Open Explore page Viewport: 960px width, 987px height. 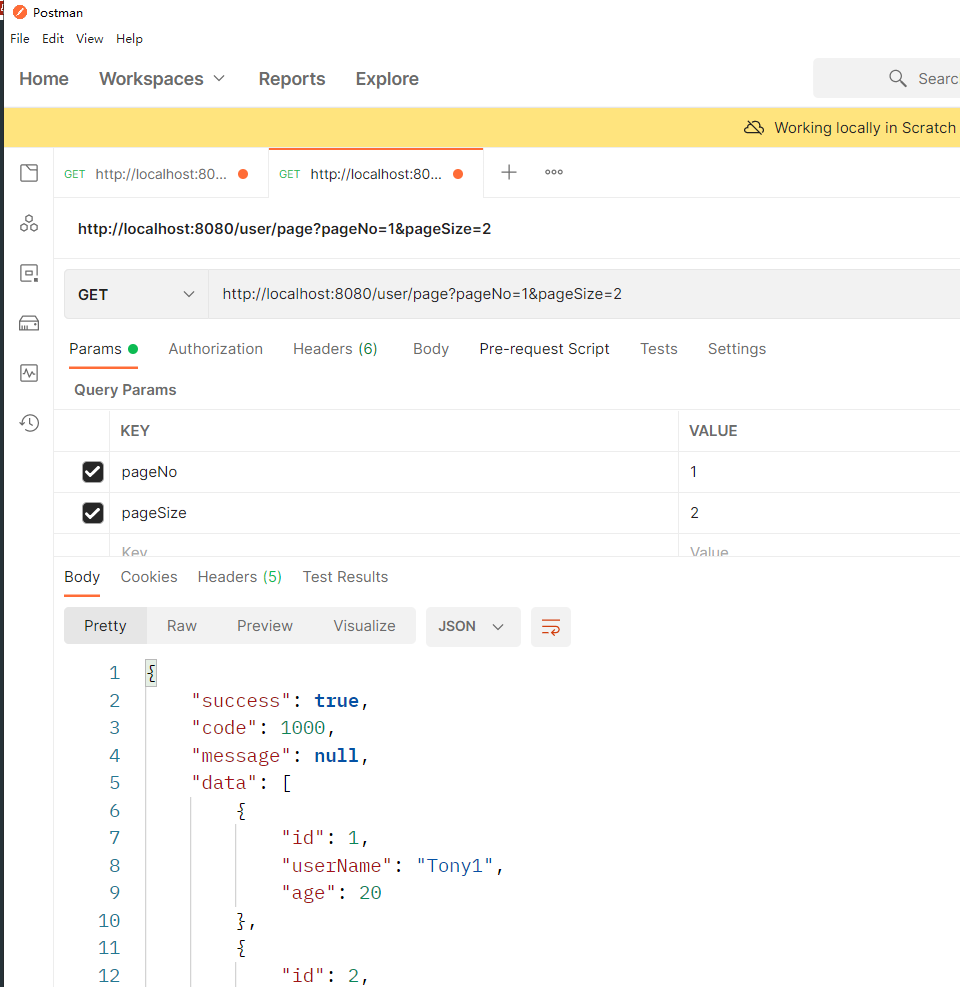click(387, 79)
